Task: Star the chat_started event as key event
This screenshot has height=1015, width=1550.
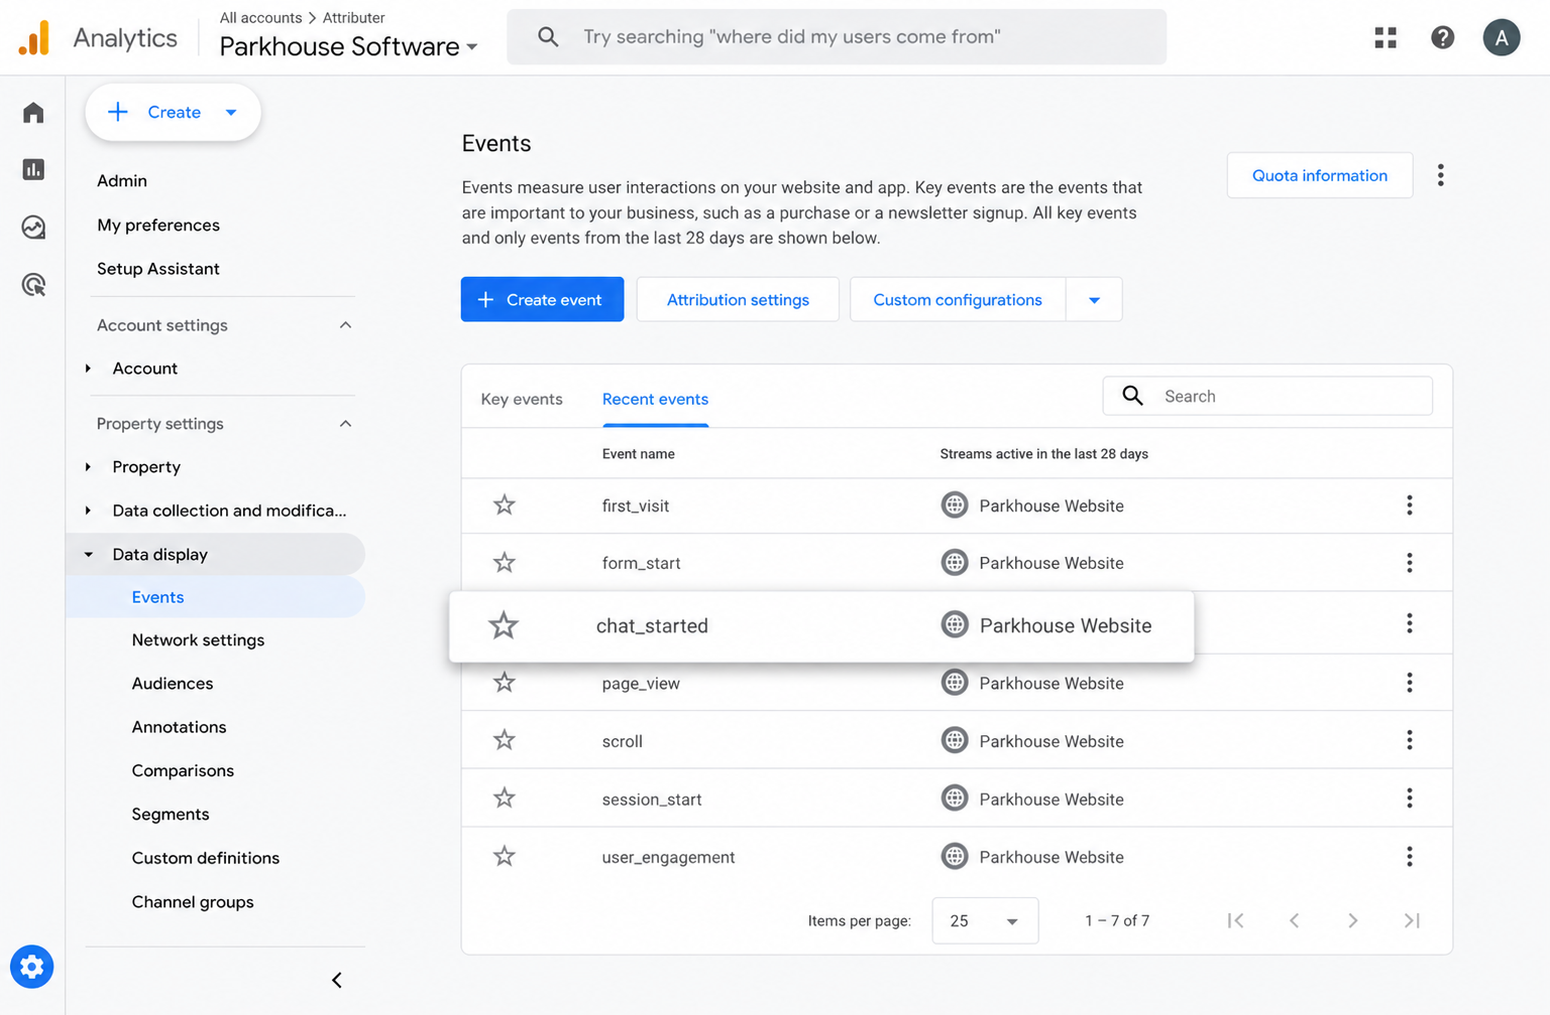Action: [503, 626]
